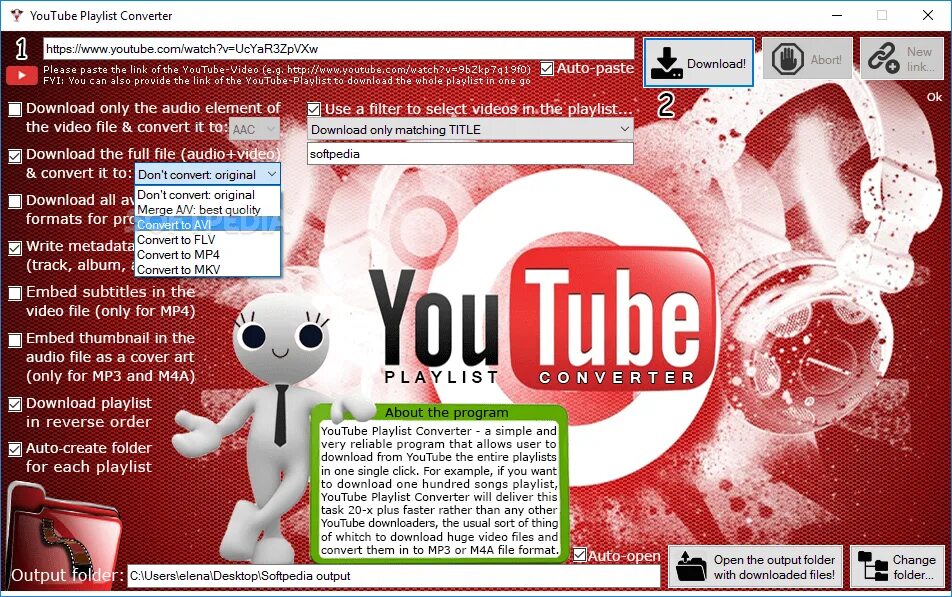This screenshot has height=597, width=952.
Task: Toggle the Auto-open checkbox
Action: (580, 555)
